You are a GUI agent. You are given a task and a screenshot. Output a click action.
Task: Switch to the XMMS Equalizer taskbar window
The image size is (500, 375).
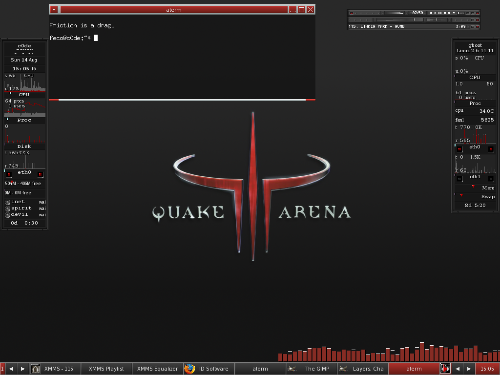click(157, 369)
